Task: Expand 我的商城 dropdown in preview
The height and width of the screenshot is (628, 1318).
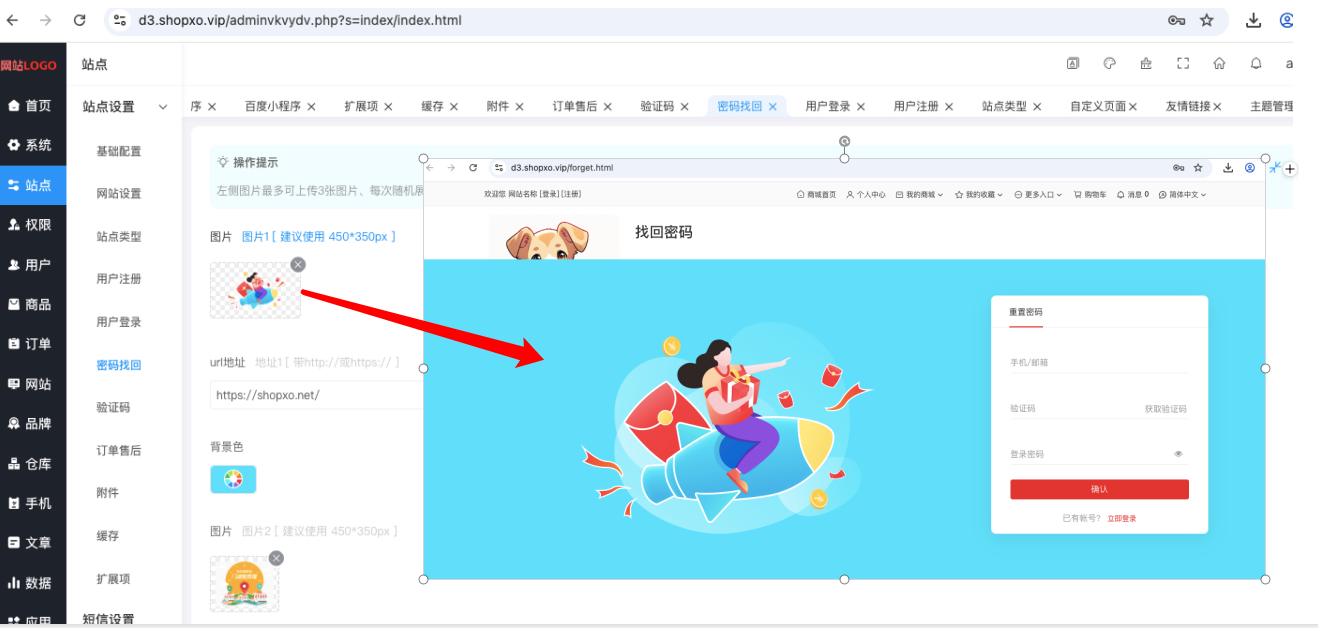Action: (x=920, y=194)
